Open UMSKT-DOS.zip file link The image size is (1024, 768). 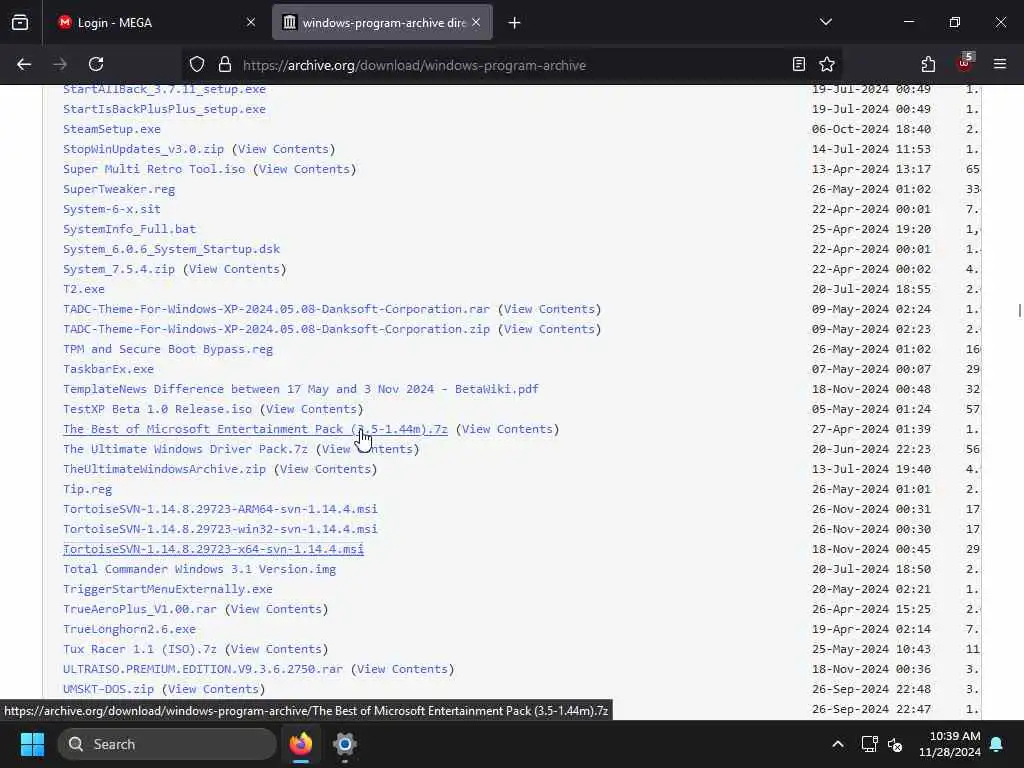coord(108,689)
